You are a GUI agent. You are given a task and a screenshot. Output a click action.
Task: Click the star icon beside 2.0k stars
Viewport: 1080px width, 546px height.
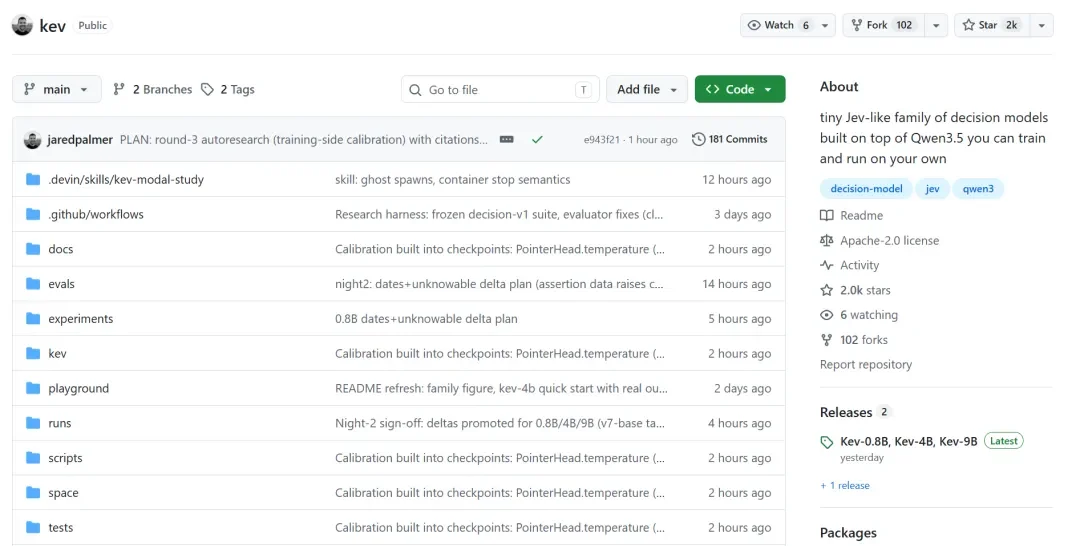pyautogui.click(x=827, y=290)
